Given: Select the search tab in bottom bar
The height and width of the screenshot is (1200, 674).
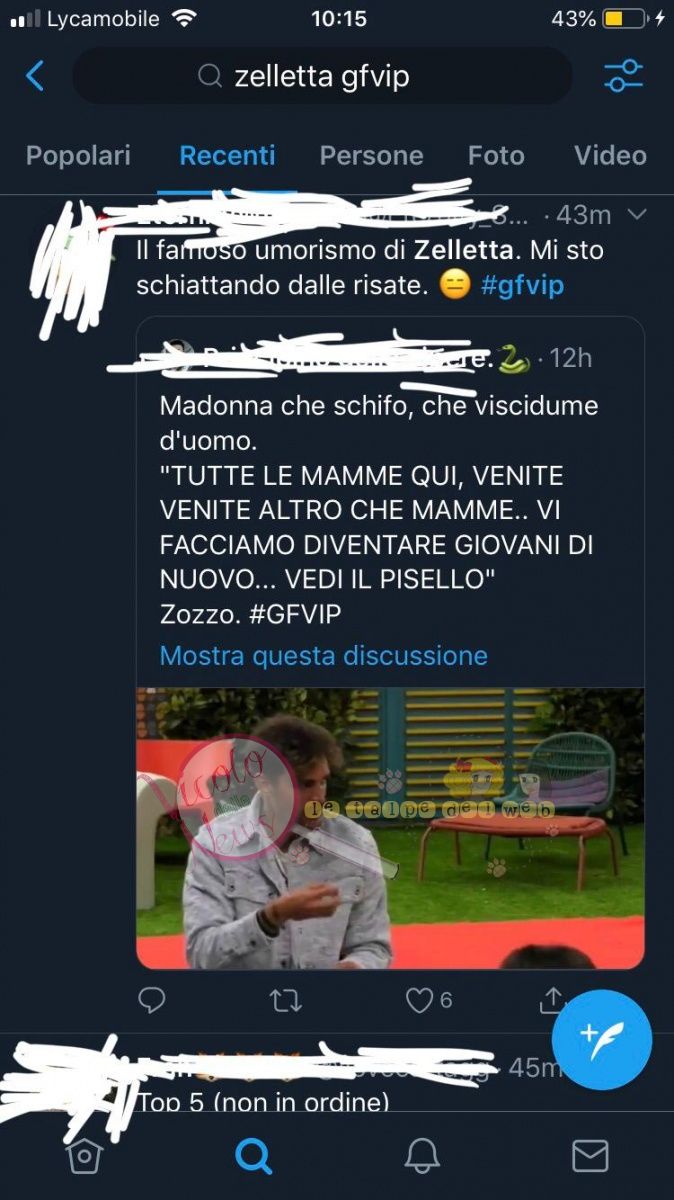Looking at the screenshot, I should 253,1157.
